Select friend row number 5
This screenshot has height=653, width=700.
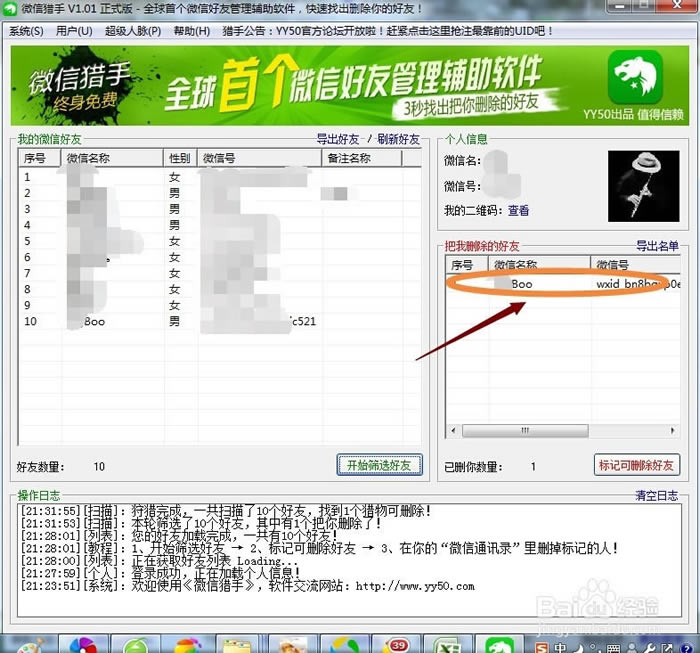(x=219, y=241)
